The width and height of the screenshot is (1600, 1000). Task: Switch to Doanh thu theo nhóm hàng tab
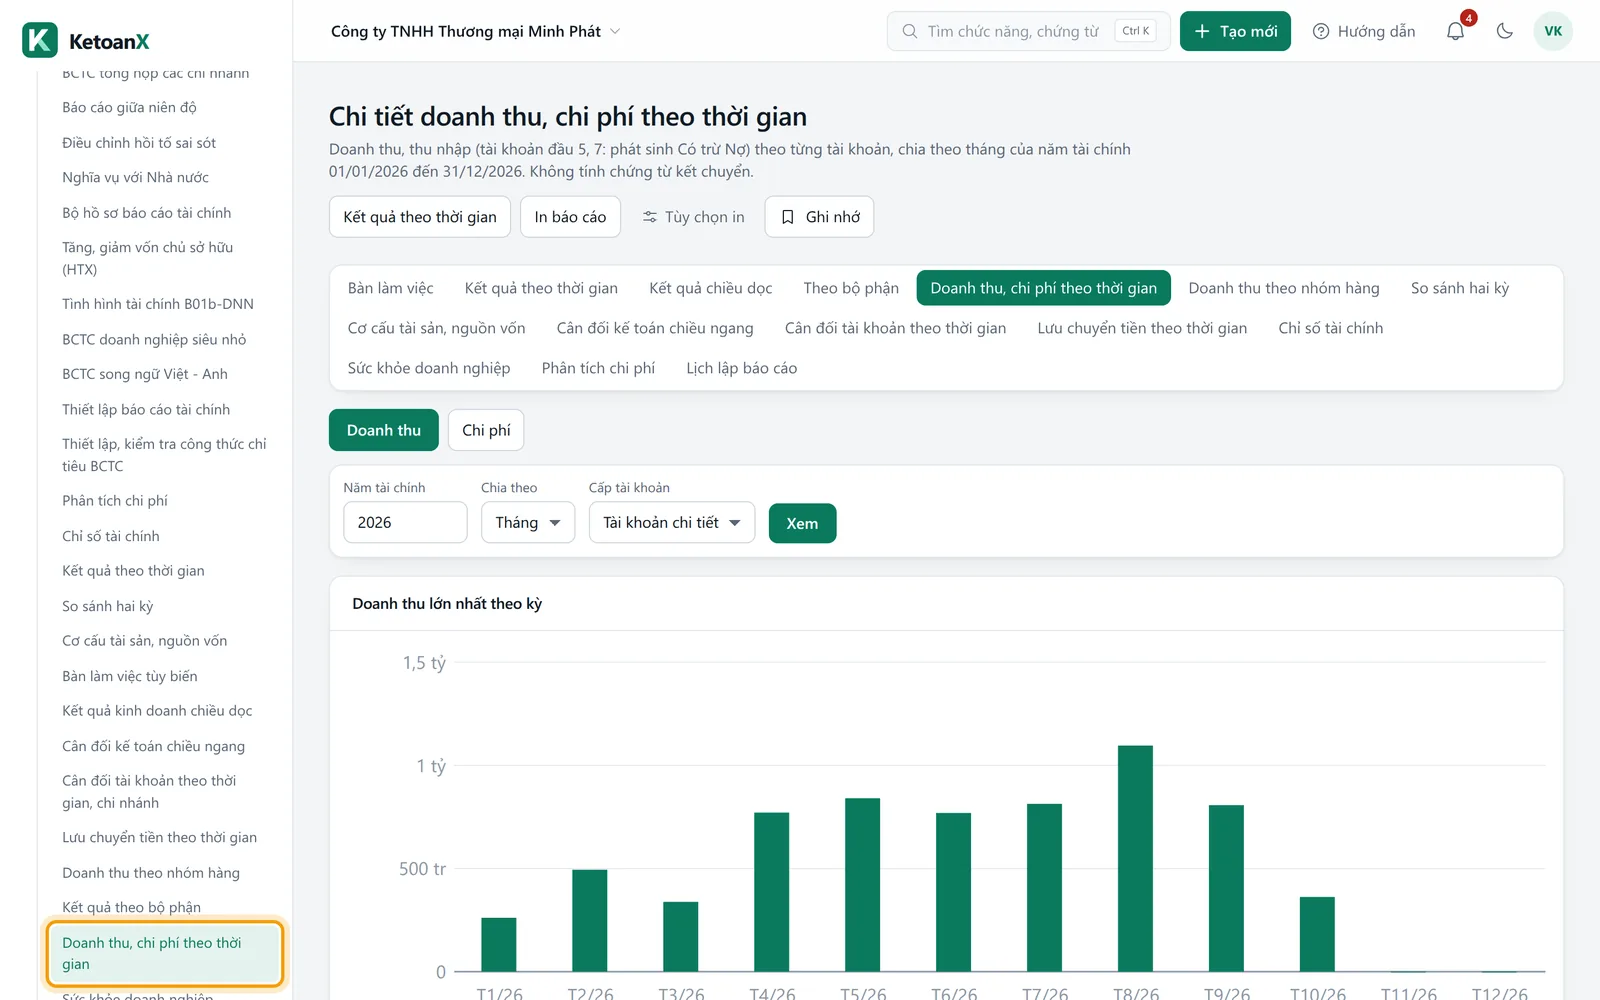1284,288
